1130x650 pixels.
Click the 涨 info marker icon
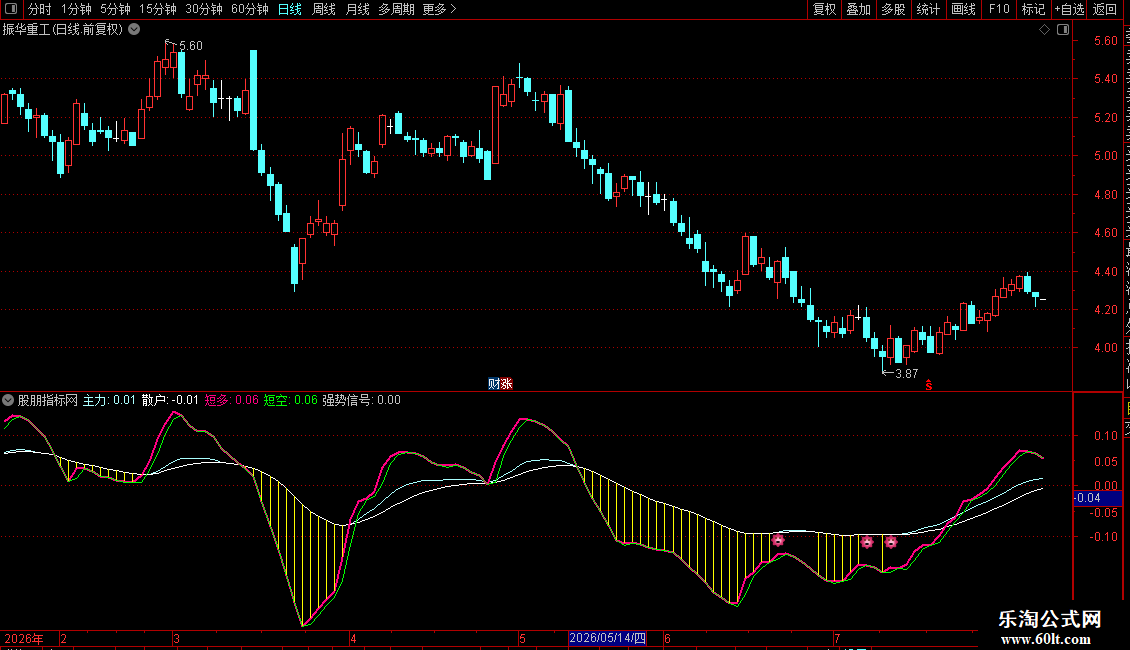click(x=507, y=384)
